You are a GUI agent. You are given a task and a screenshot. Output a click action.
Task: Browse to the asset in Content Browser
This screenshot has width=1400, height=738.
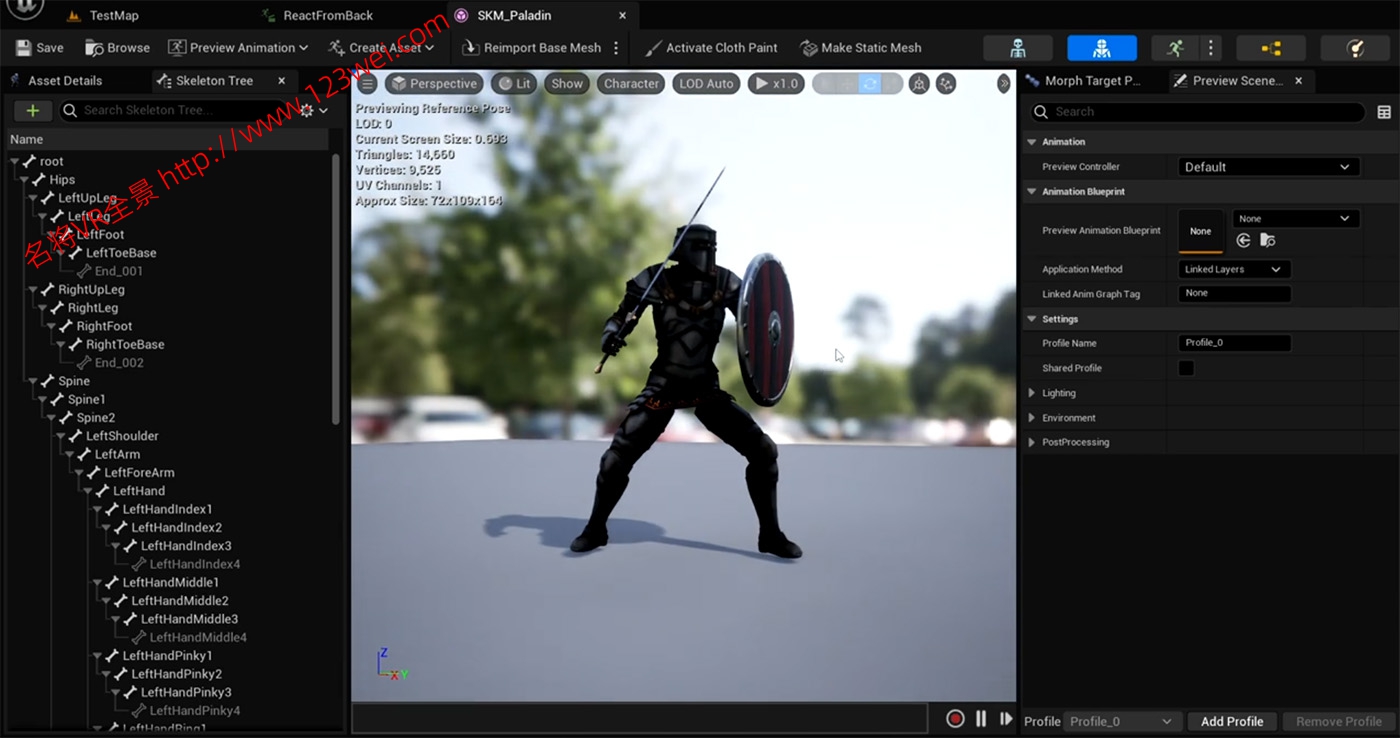coord(118,48)
